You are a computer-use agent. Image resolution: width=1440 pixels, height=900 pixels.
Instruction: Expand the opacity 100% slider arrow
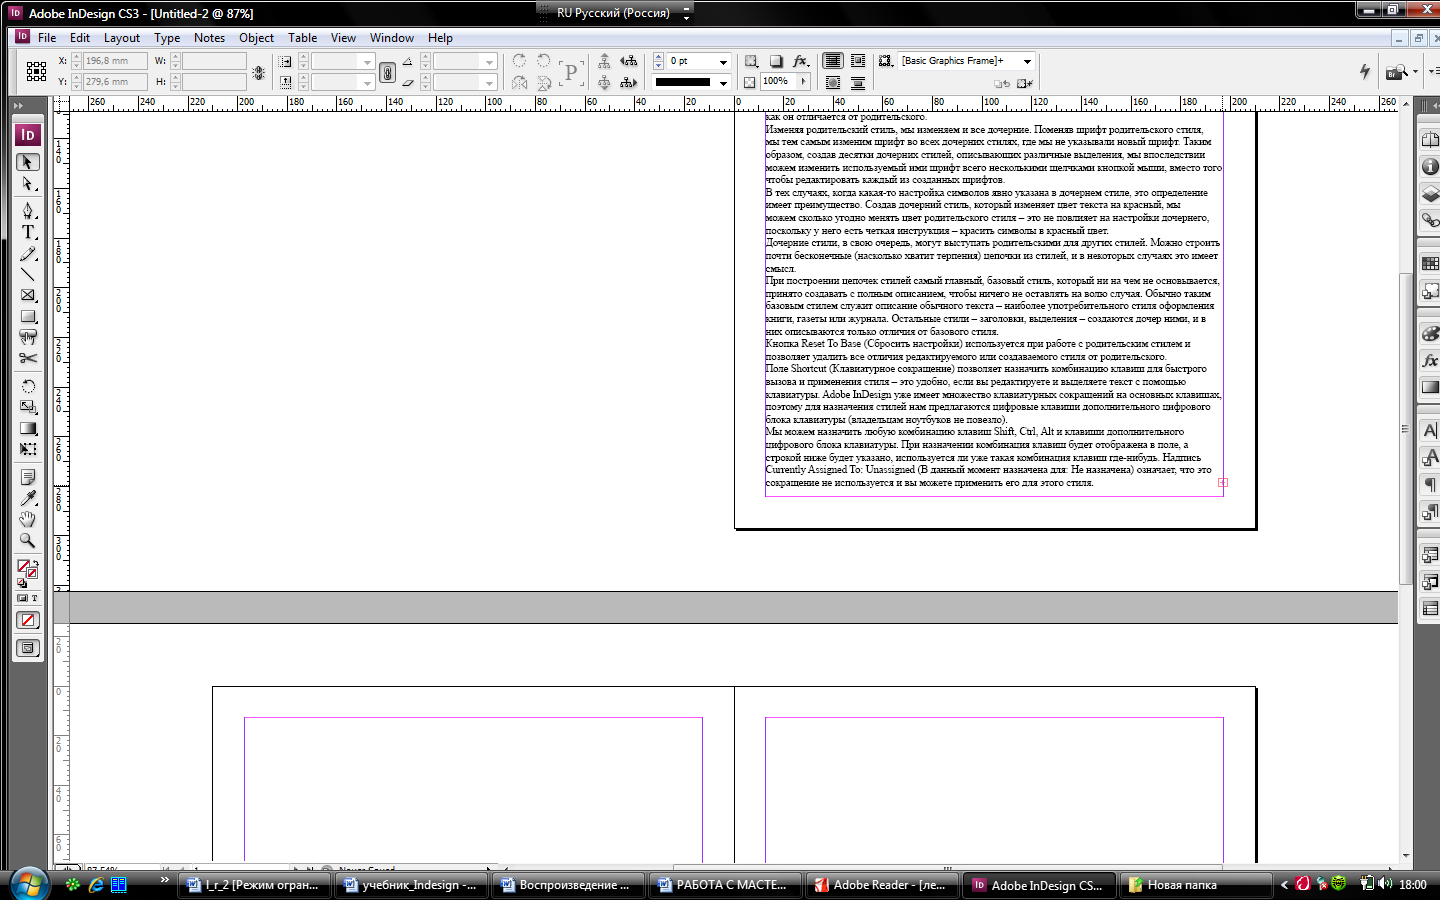[x=803, y=82]
